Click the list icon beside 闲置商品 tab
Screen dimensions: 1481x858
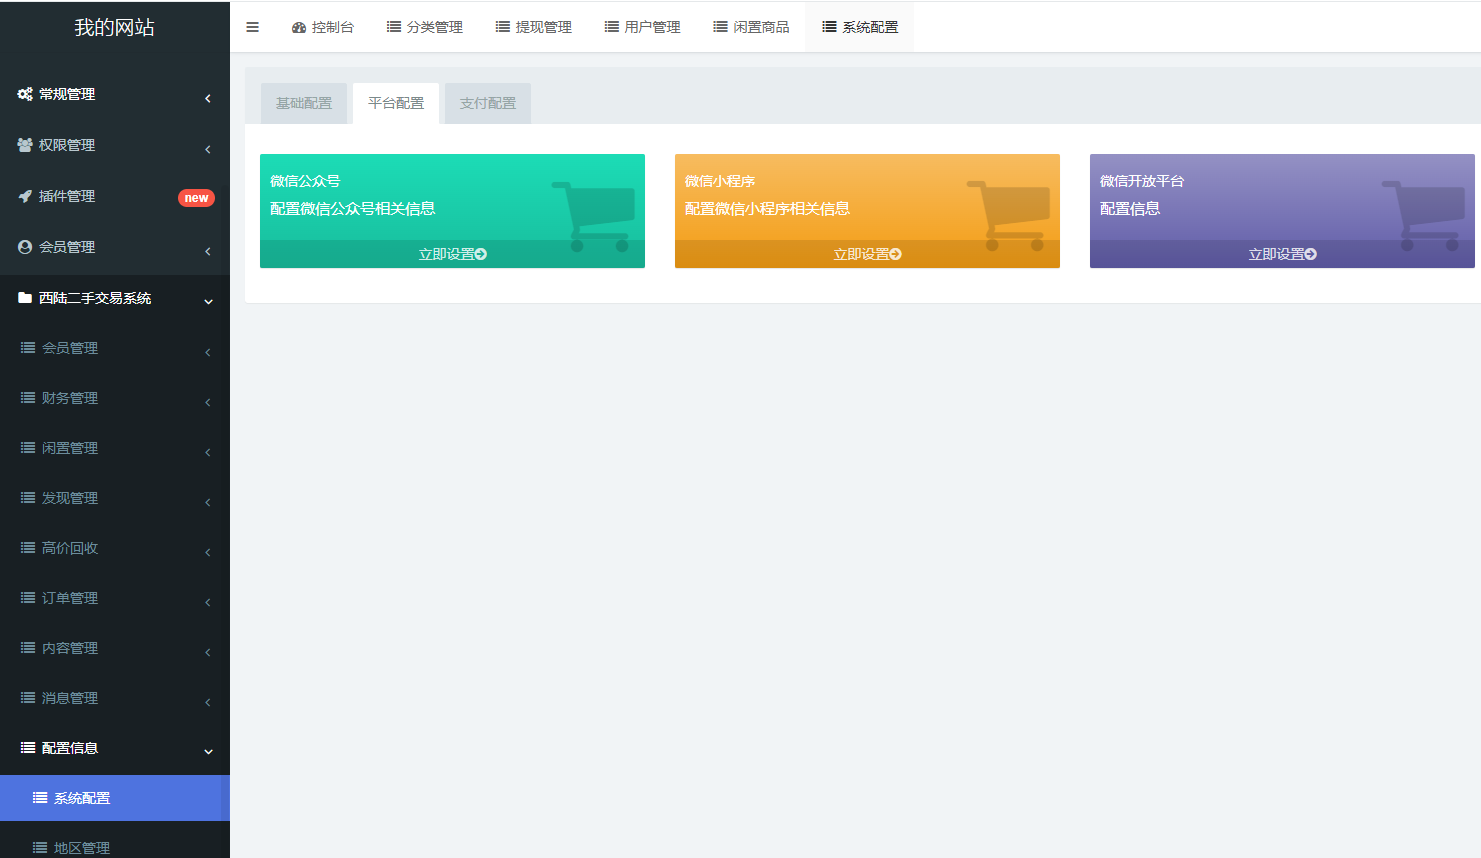click(x=720, y=27)
